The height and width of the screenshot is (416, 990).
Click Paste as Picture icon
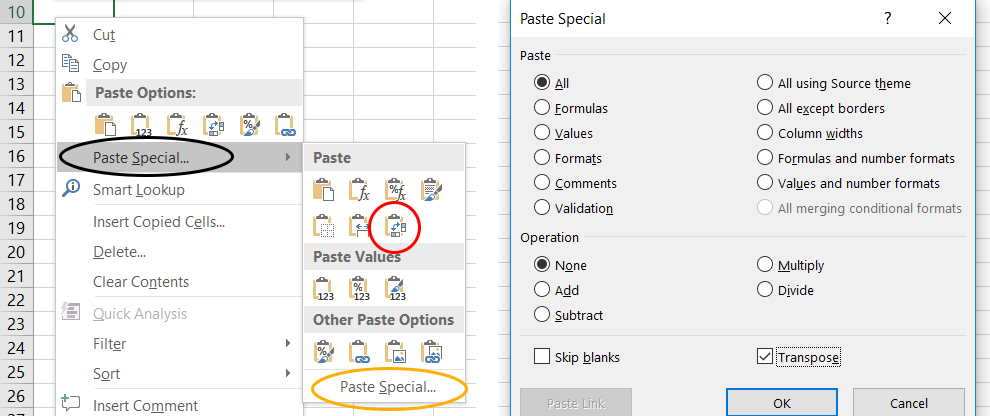[395, 351]
